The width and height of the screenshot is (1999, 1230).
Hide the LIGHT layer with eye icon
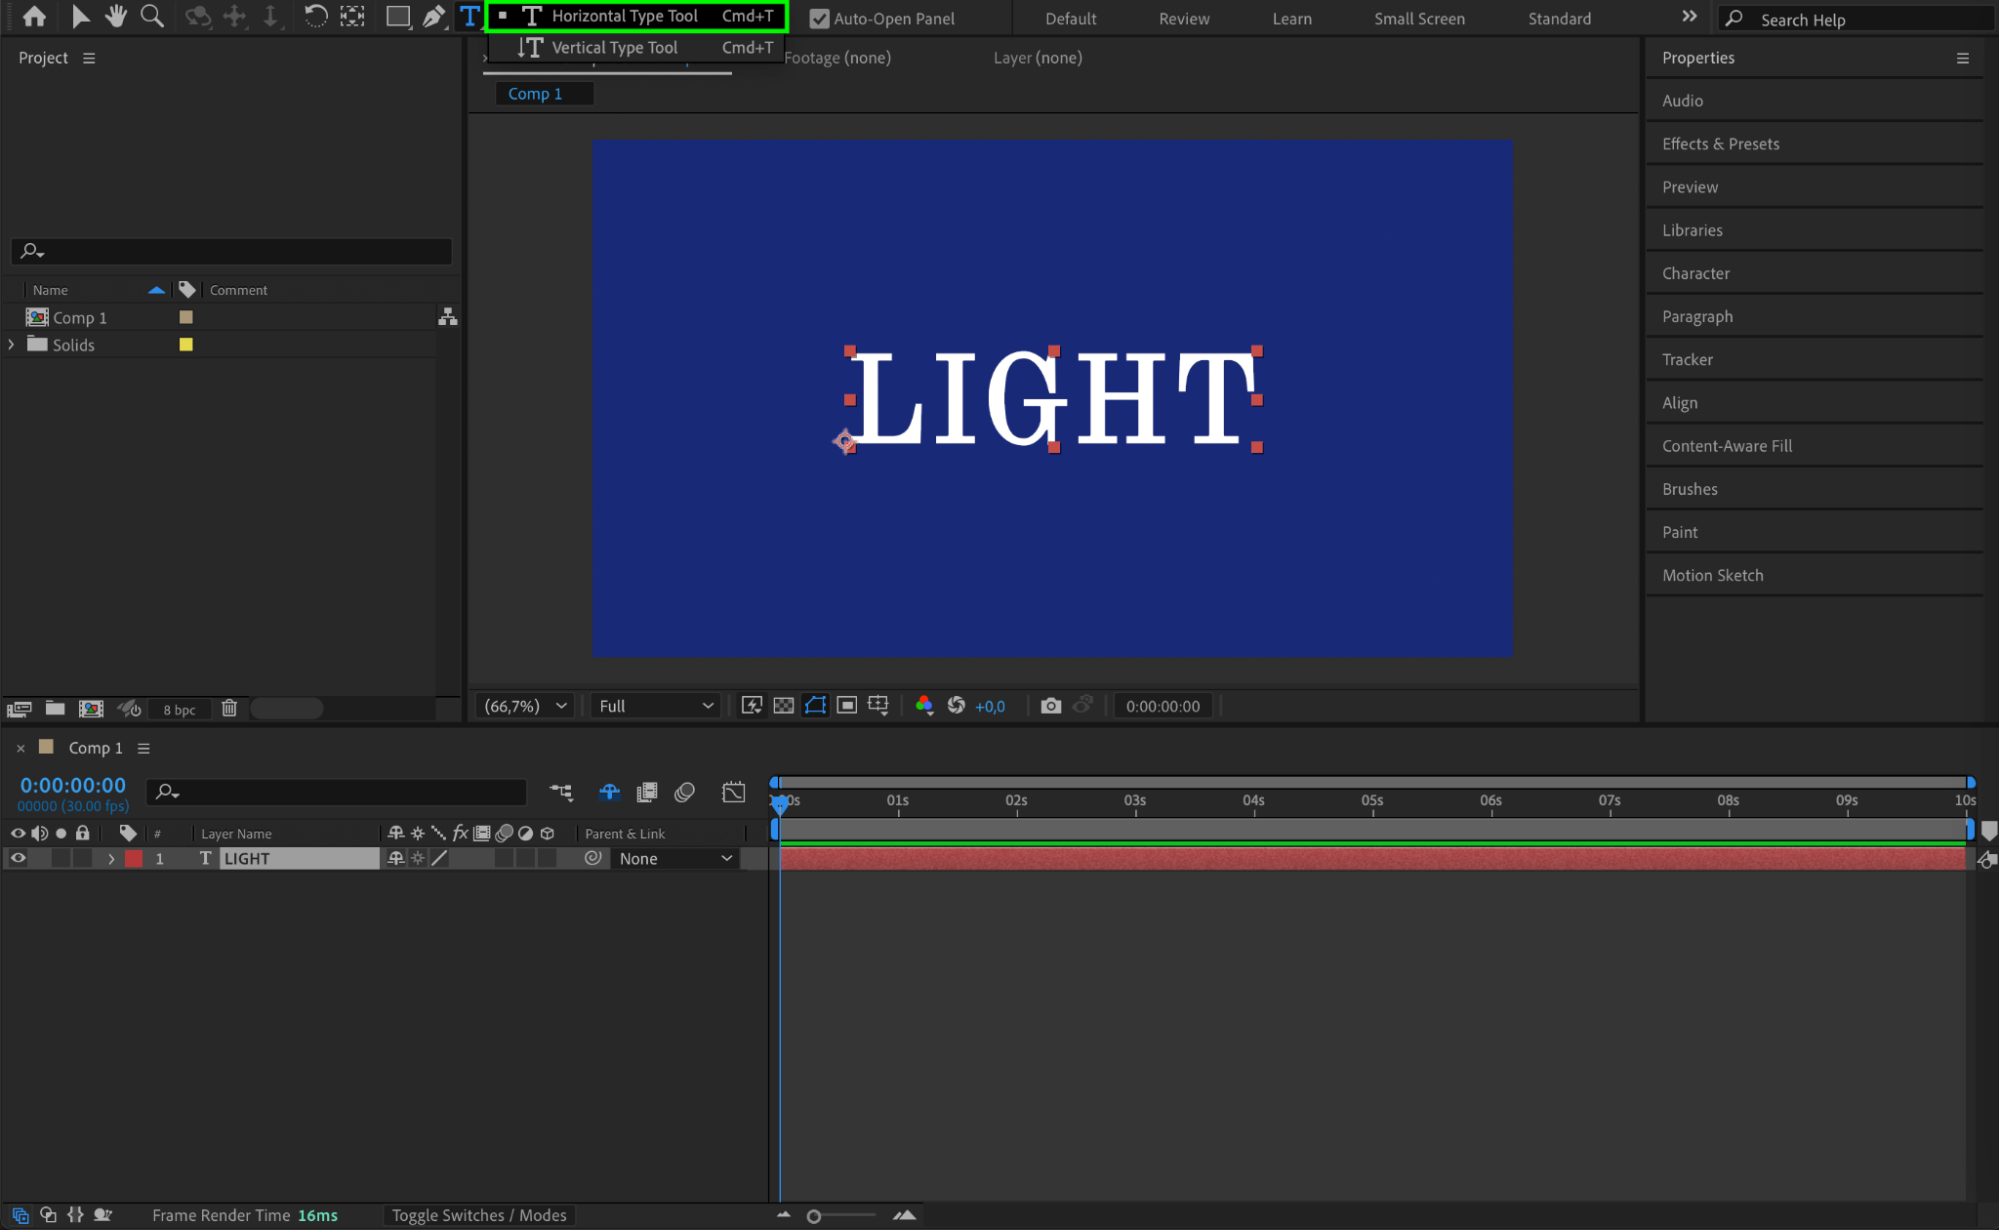18,858
